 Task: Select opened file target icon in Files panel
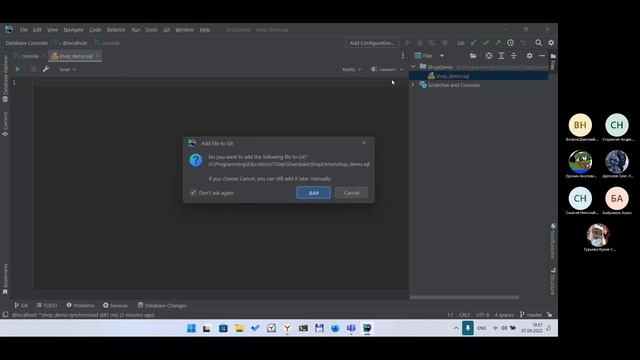click(x=489, y=56)
